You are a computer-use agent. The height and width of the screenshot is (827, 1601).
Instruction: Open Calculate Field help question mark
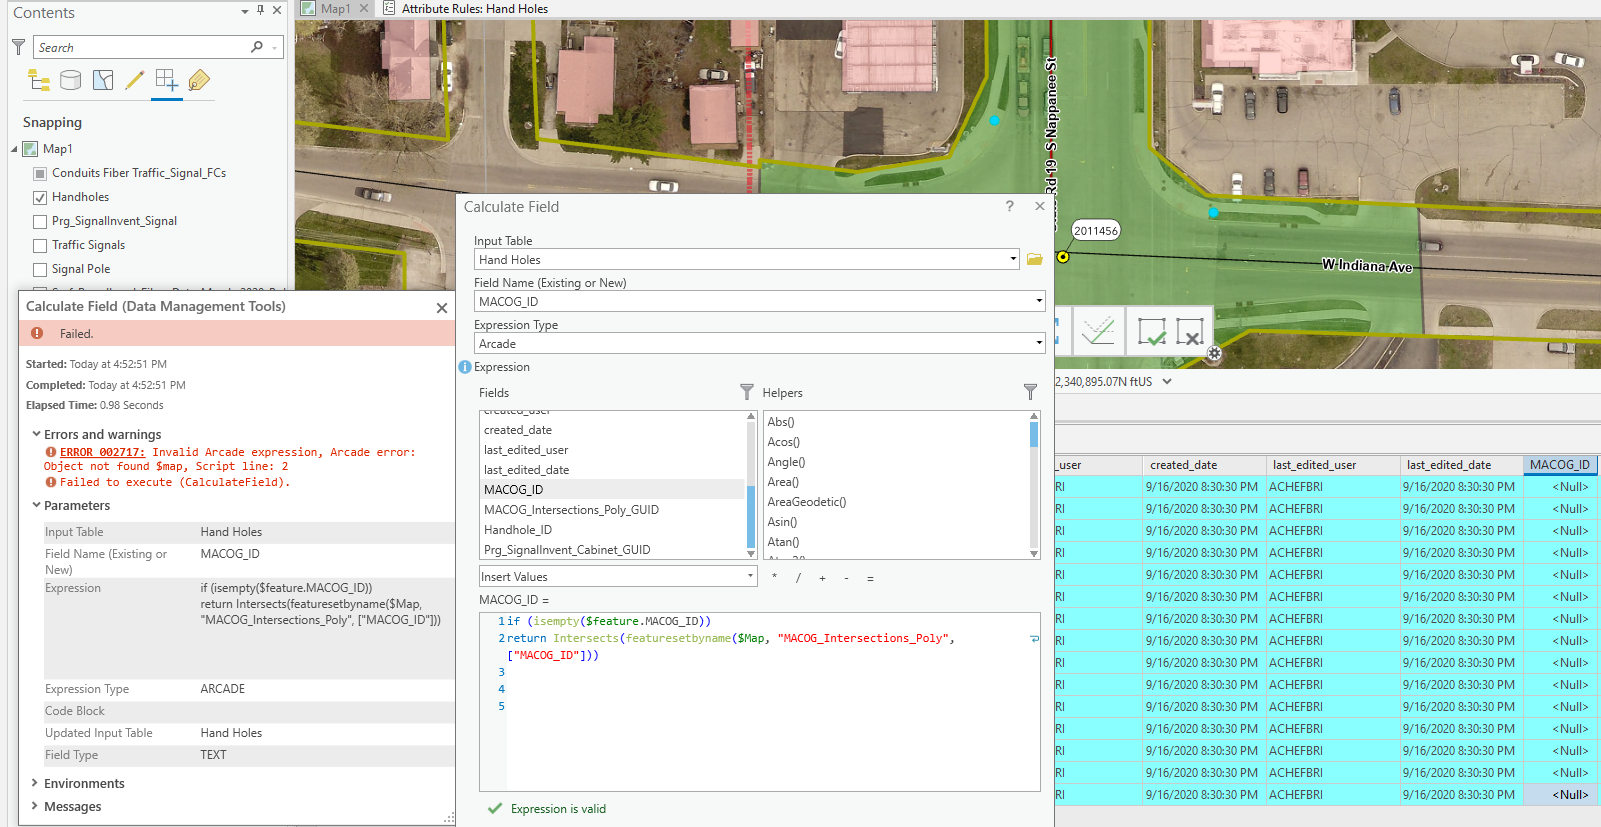[x=1010, y=206]
